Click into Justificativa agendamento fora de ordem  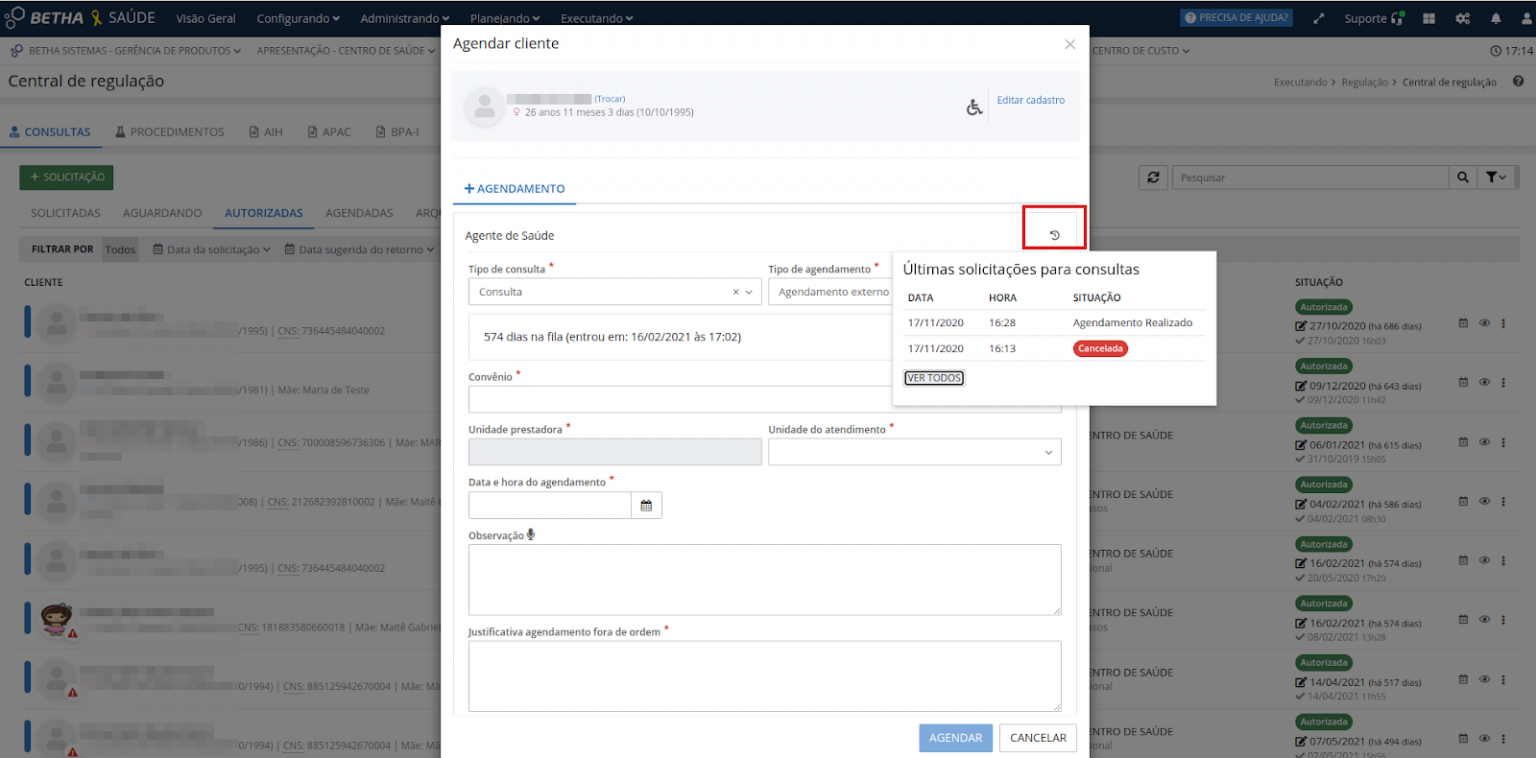tap(765, 676)
